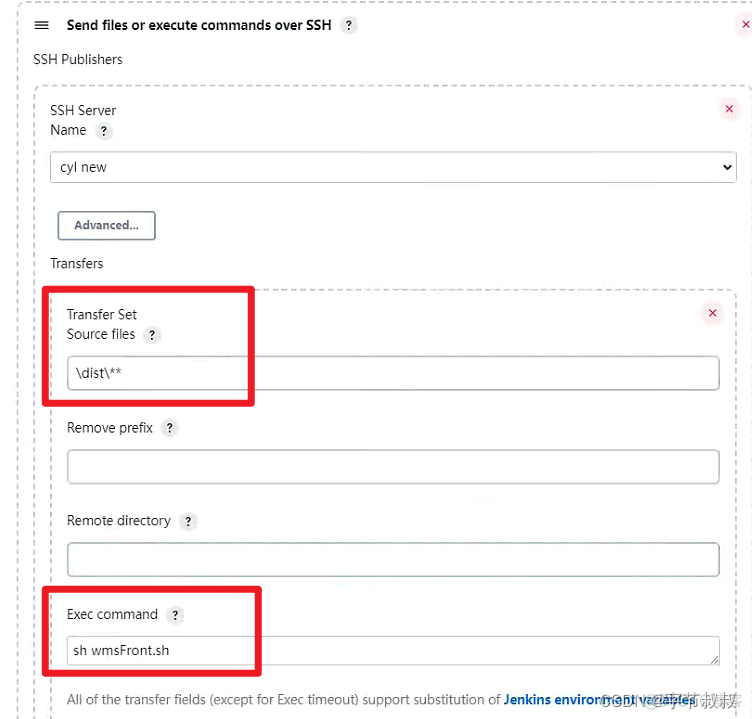
Task: Click the Remote directory input field
Action: [x=393, y=559]
